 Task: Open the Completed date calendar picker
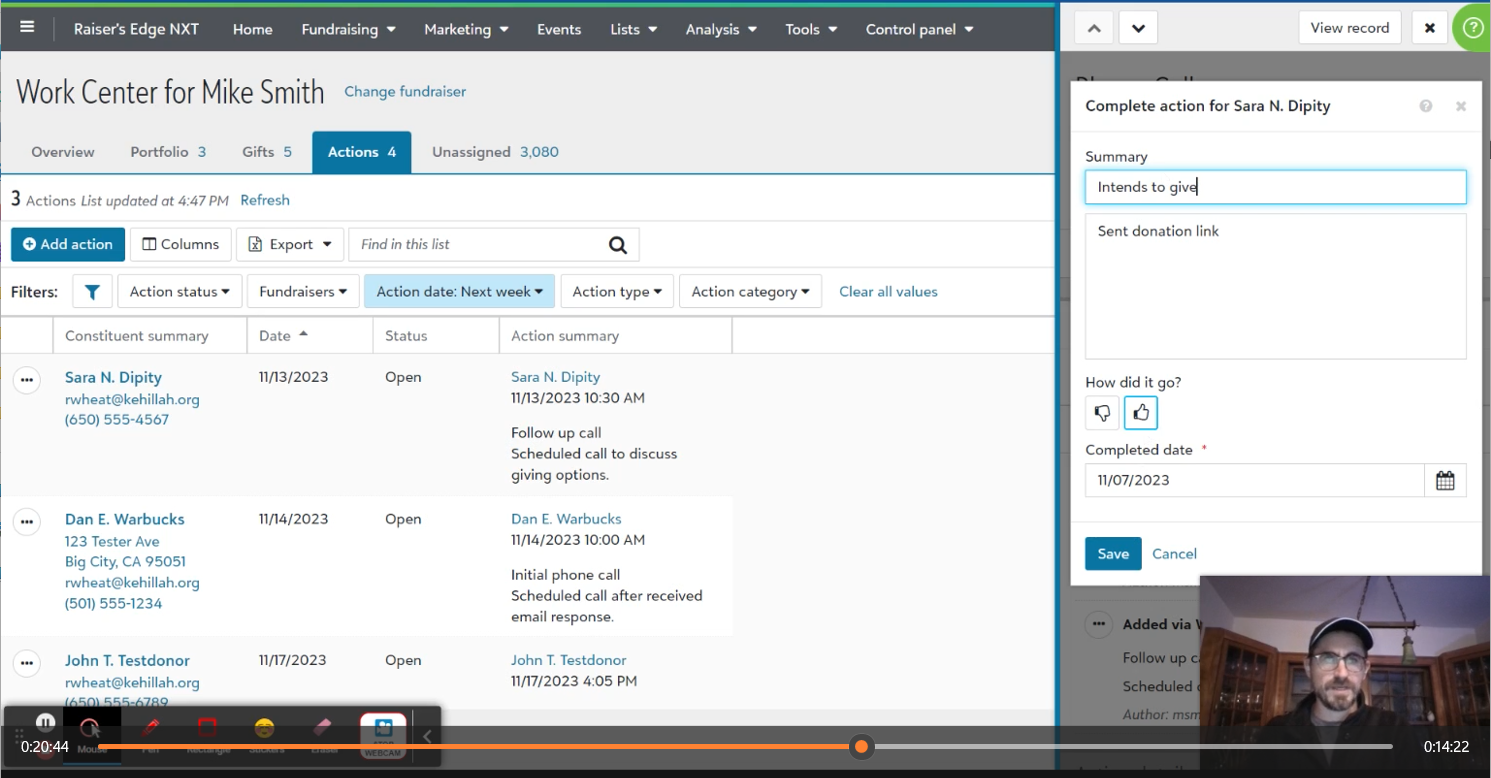(1445, 480)
